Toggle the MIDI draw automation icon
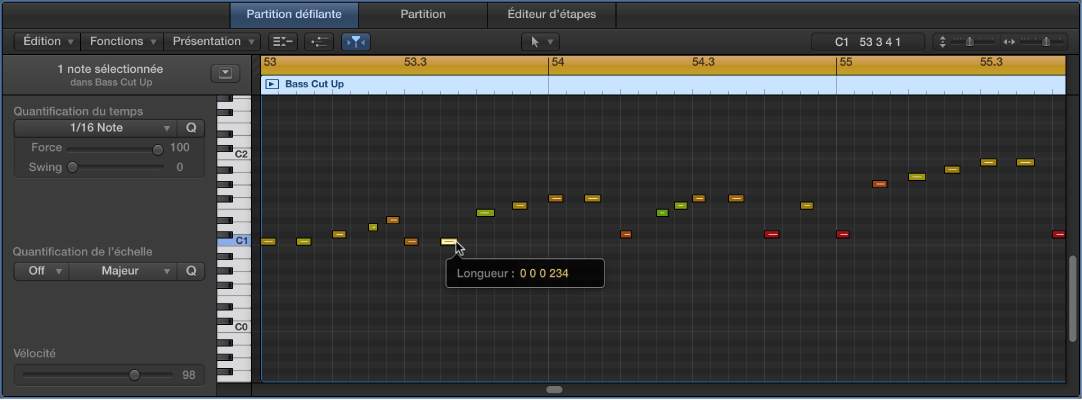Screen dimensions: 1082x400 (x=319, y=42)
